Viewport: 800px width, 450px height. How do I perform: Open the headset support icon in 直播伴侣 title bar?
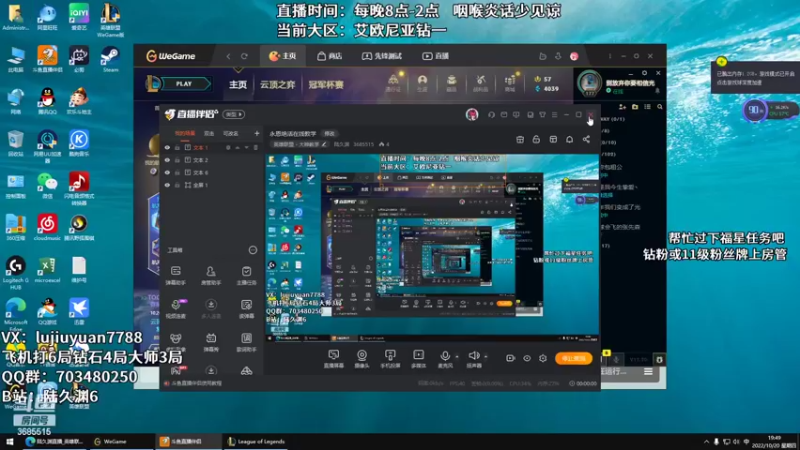[491, 115]
